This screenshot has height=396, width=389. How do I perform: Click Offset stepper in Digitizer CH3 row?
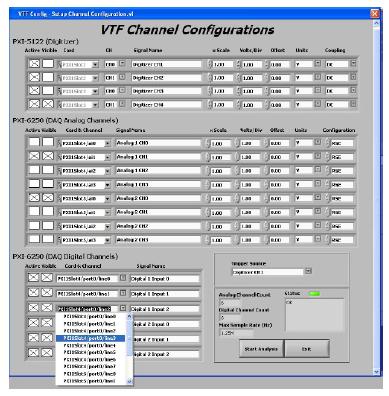point(267,91)
